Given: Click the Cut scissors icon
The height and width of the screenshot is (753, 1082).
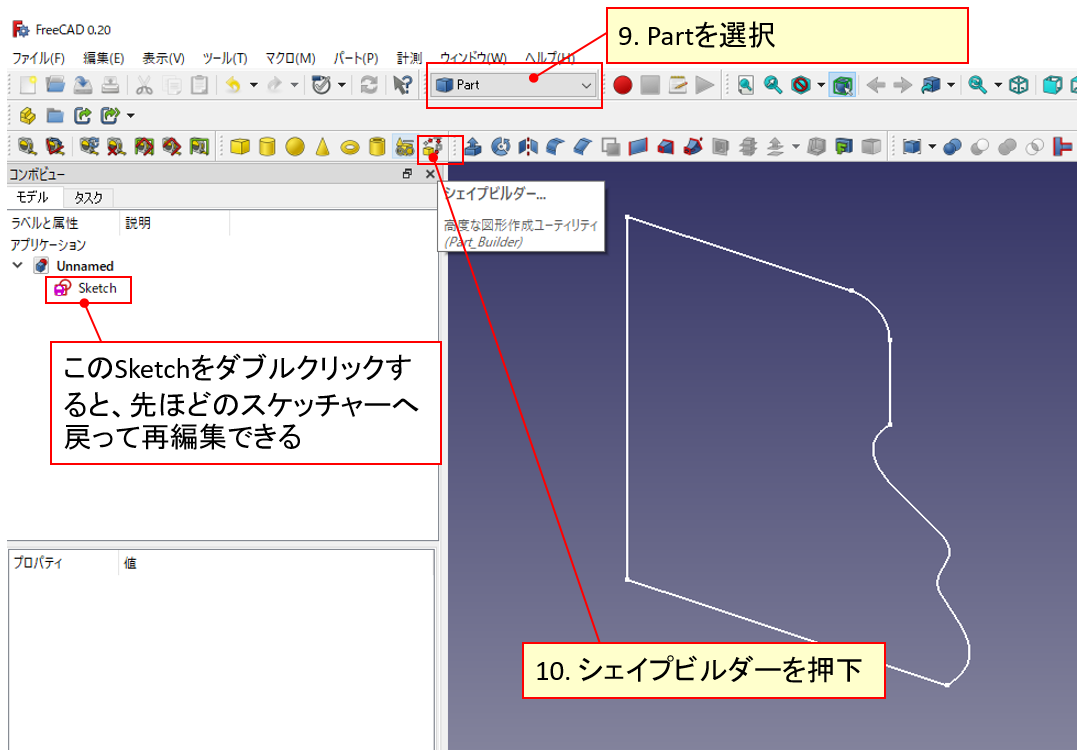Looking at the screenshot, I should [x=144, y=85].
